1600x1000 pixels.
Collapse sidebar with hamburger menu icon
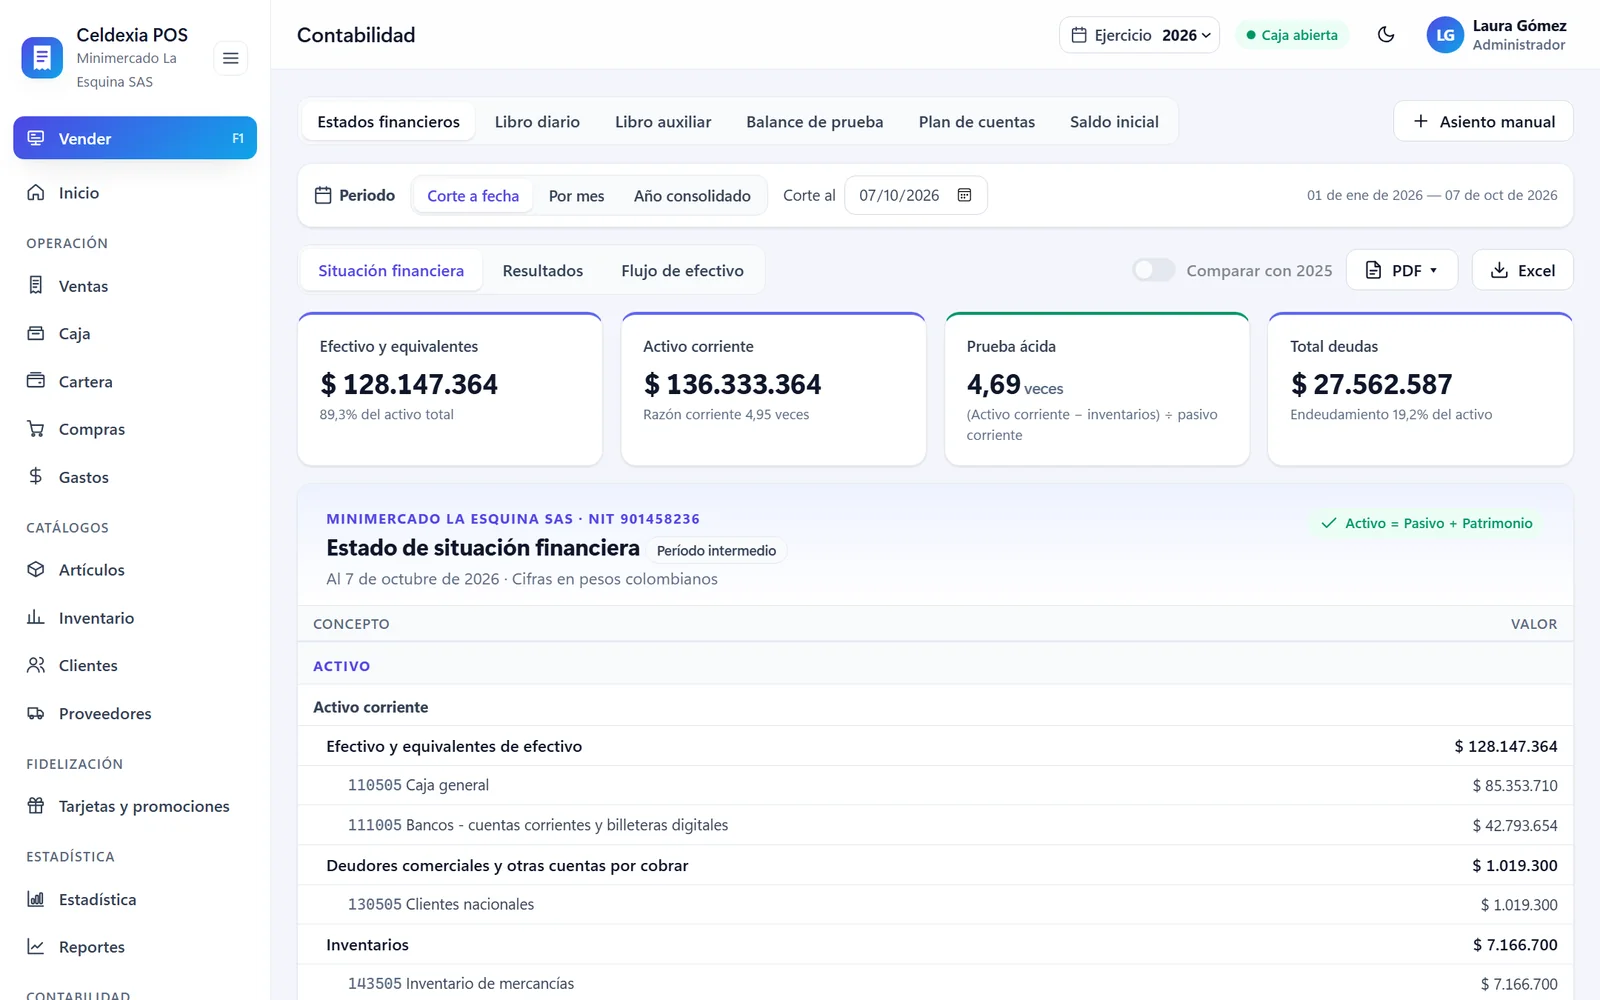point(230,58)
